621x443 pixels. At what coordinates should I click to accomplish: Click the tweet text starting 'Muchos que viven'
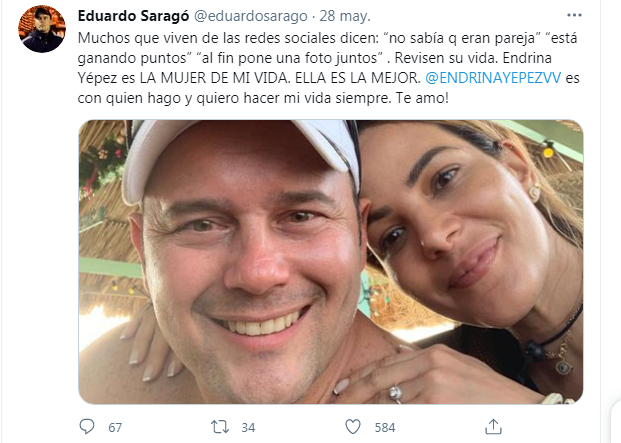click(x=328, y=68)
